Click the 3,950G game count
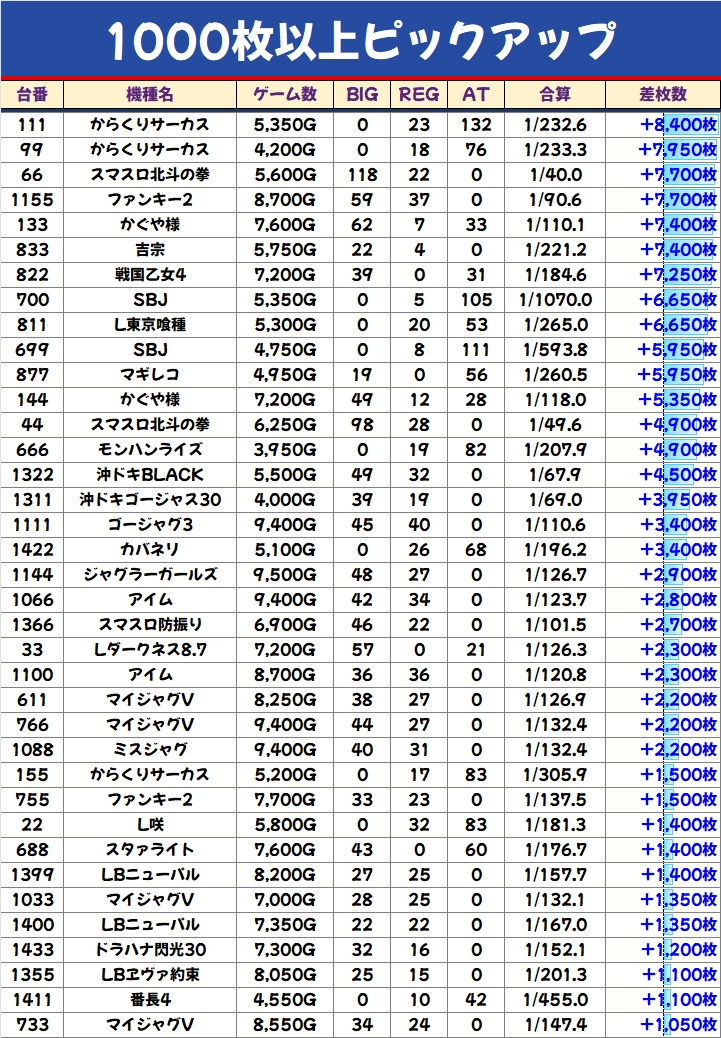This screenshot has height=1038, width=721. pos(285,449)
